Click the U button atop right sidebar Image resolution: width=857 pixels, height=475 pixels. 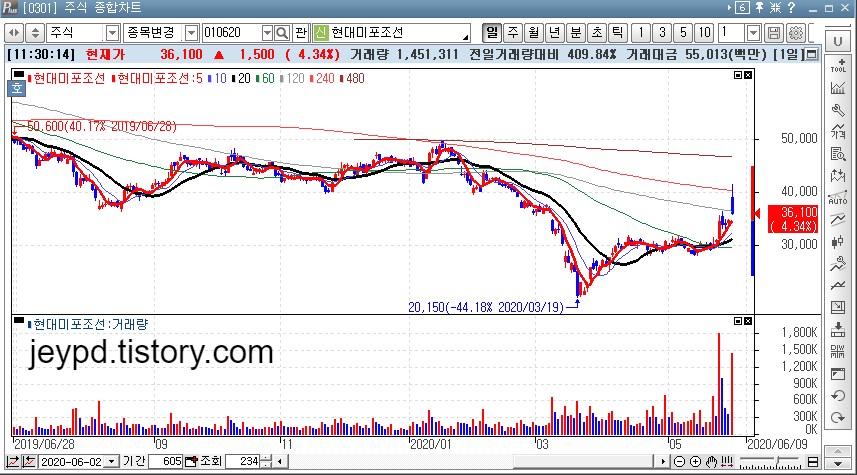(838, 42)
